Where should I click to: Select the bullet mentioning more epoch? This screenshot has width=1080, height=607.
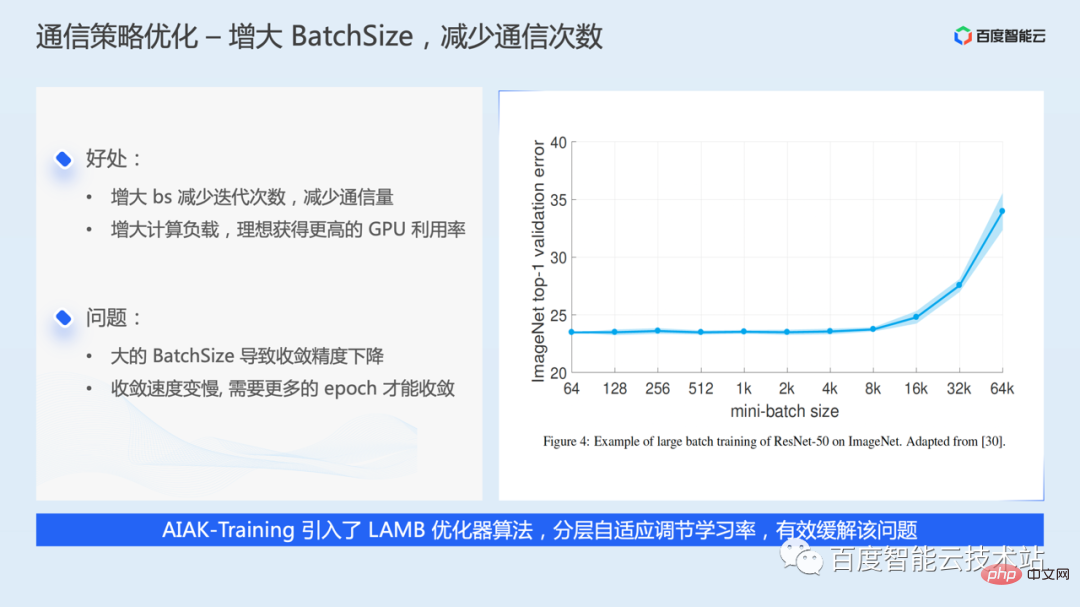pyautogui.click(x=282, y=388)
